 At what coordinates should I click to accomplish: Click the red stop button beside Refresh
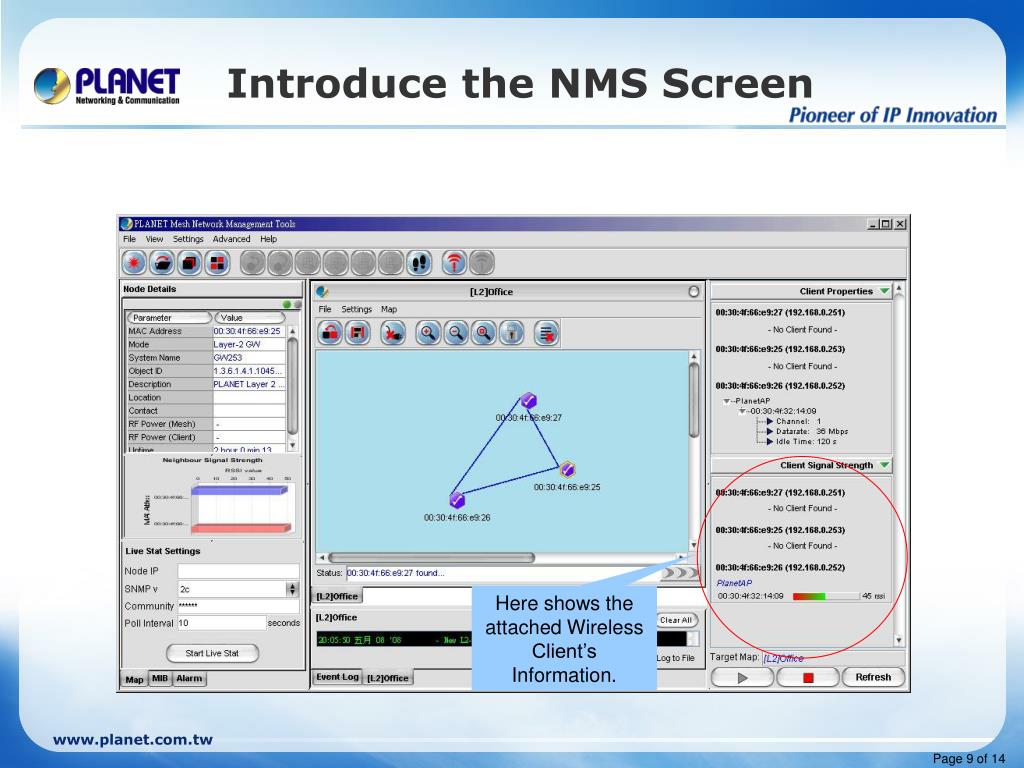(808, 678)
